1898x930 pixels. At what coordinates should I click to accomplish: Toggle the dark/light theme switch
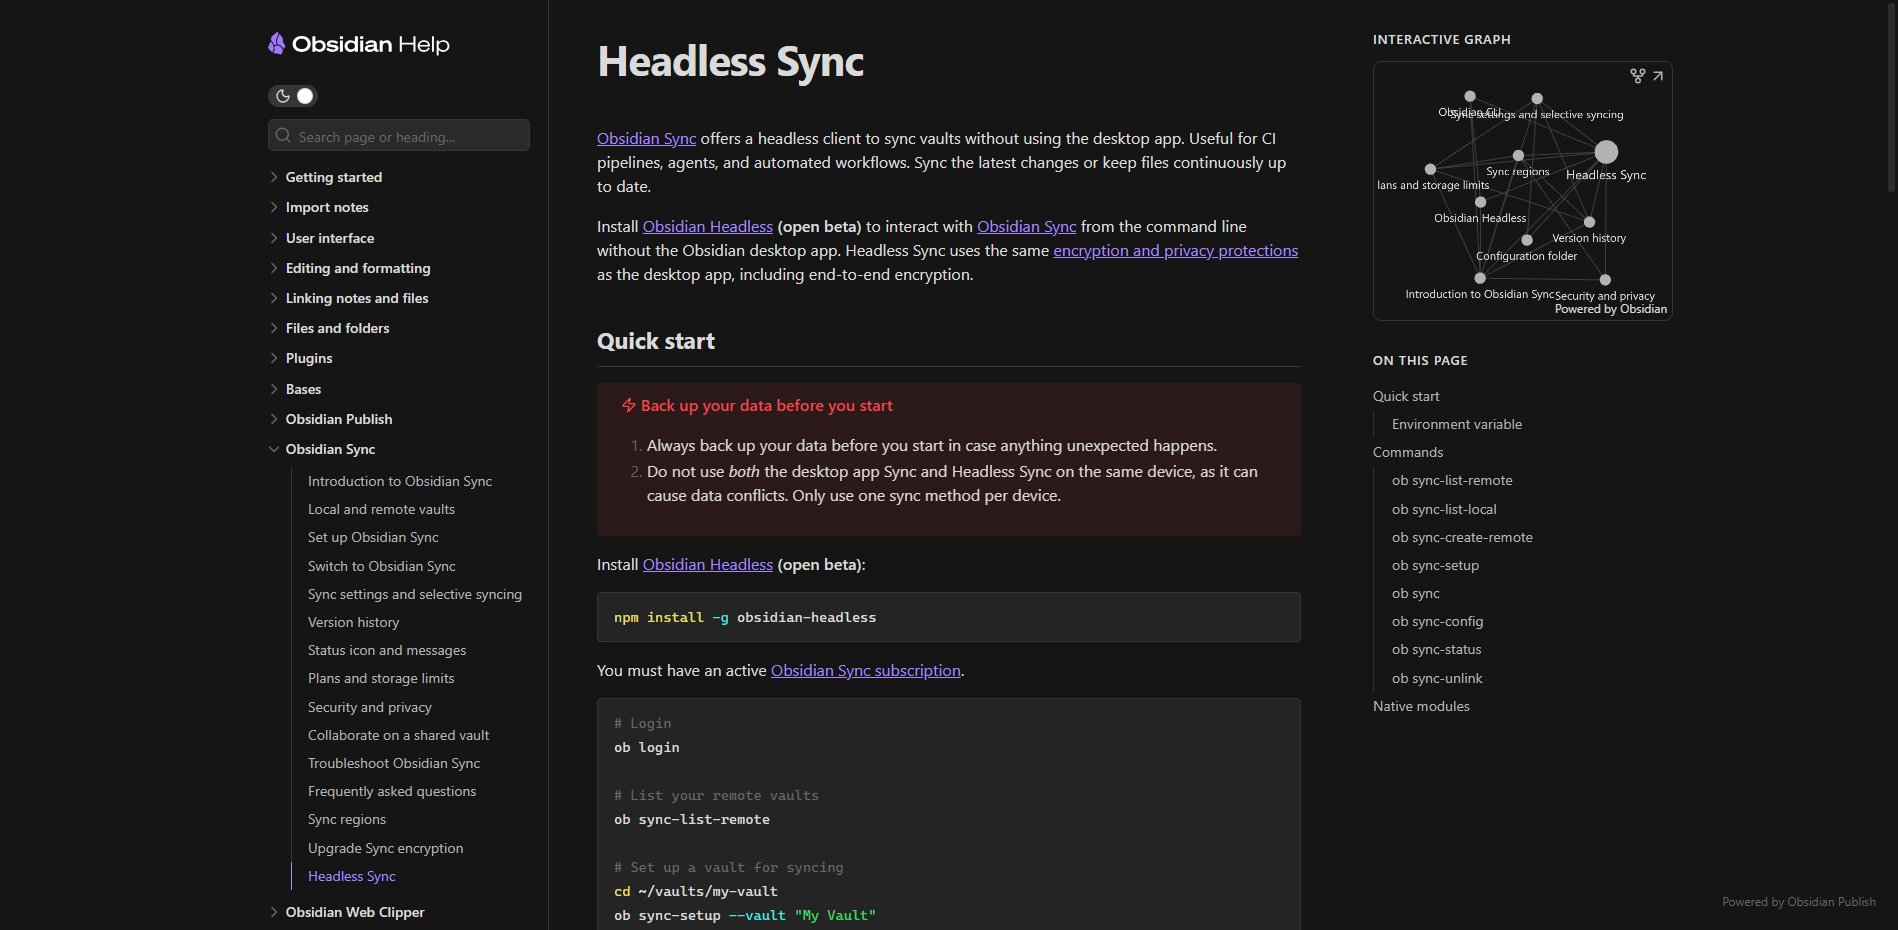tap(293, 96)
